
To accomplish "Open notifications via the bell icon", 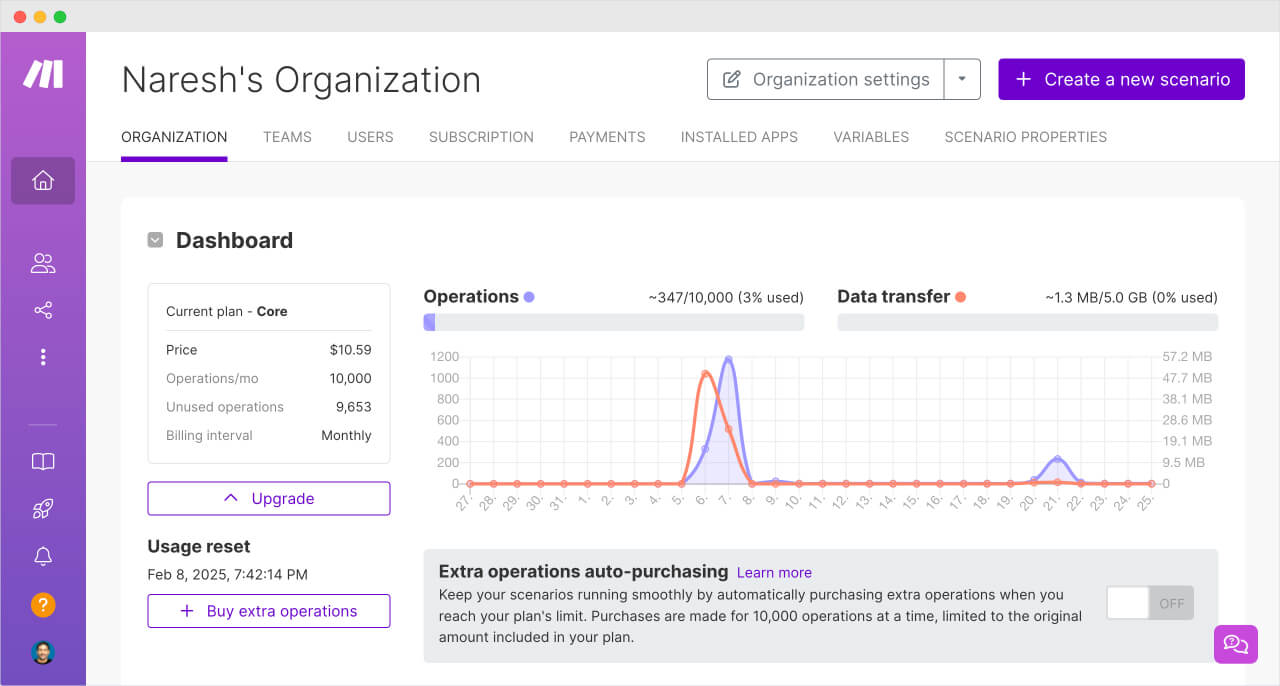I will click(42, 556).
